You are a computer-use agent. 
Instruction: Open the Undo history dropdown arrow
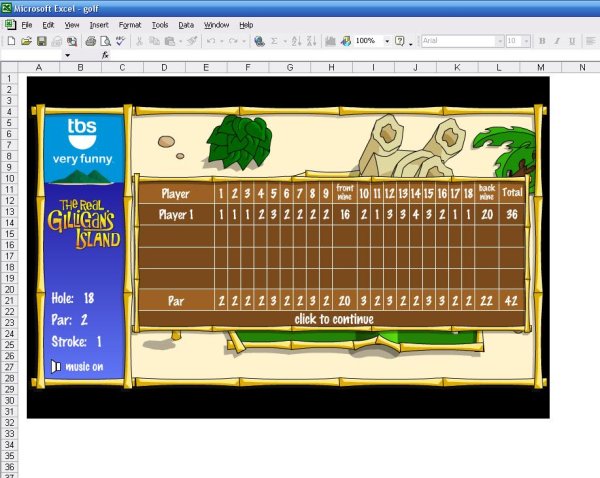(x=221, y=41)
